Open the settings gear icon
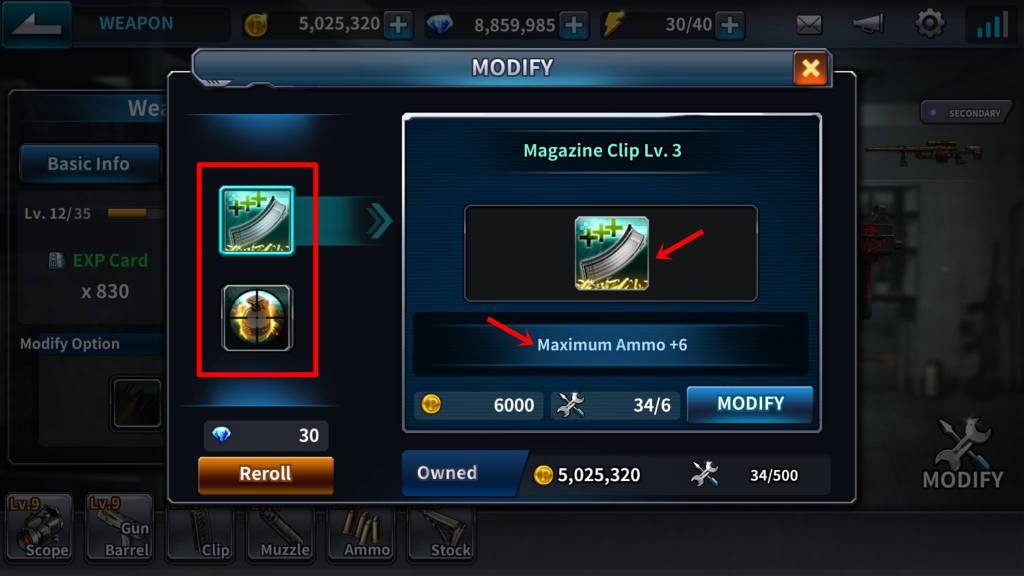 click(930, 24)
